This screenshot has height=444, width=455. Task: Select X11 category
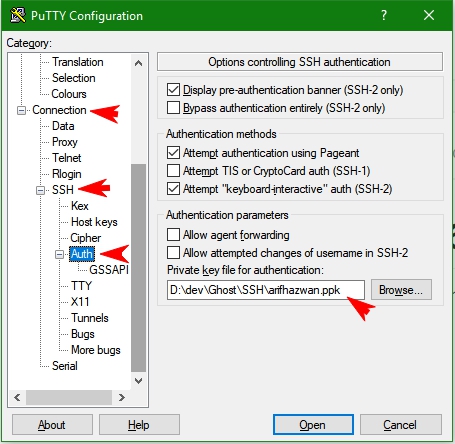[x=80, y=302]
